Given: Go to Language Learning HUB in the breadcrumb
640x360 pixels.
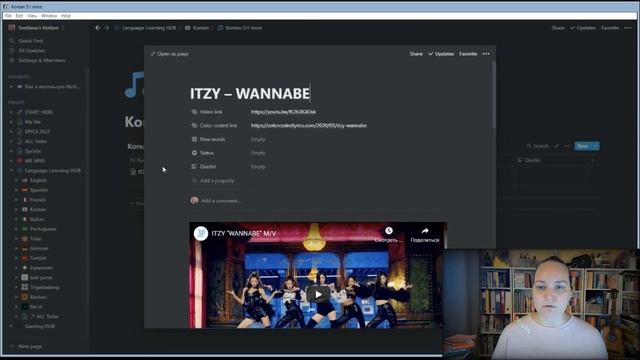Looking at the screenshot, I should [149, 28].
